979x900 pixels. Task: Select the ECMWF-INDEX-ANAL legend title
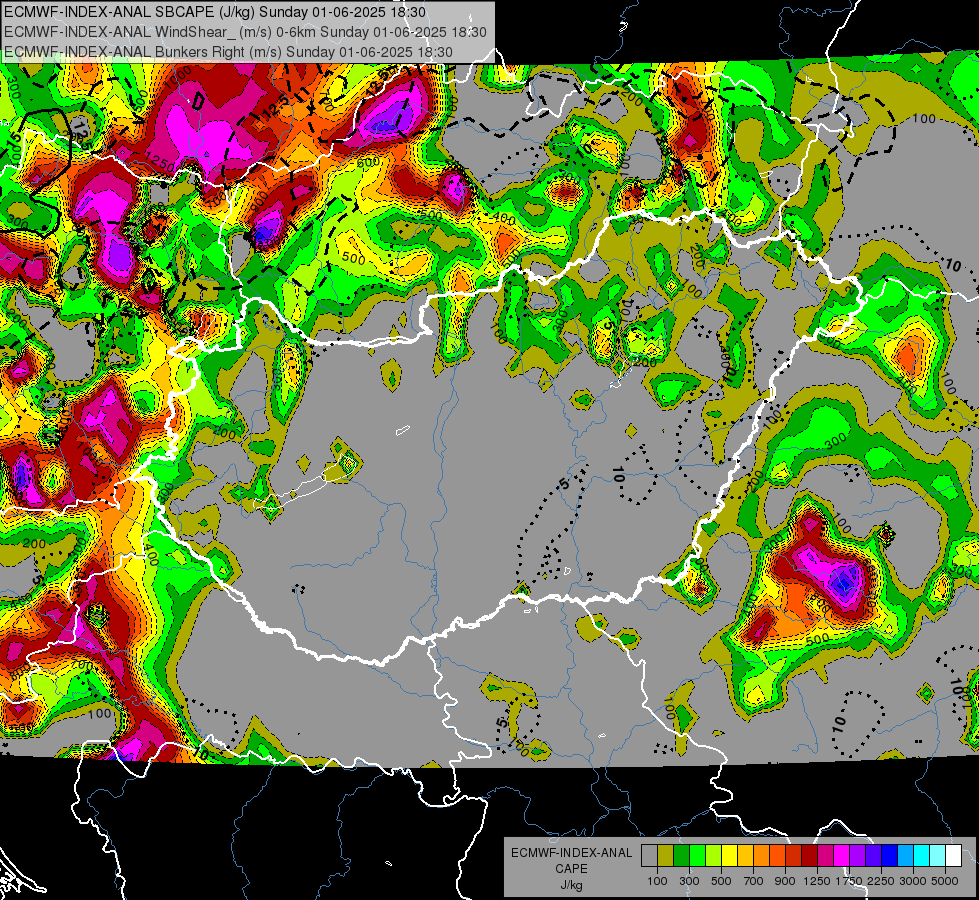point(571,853)
